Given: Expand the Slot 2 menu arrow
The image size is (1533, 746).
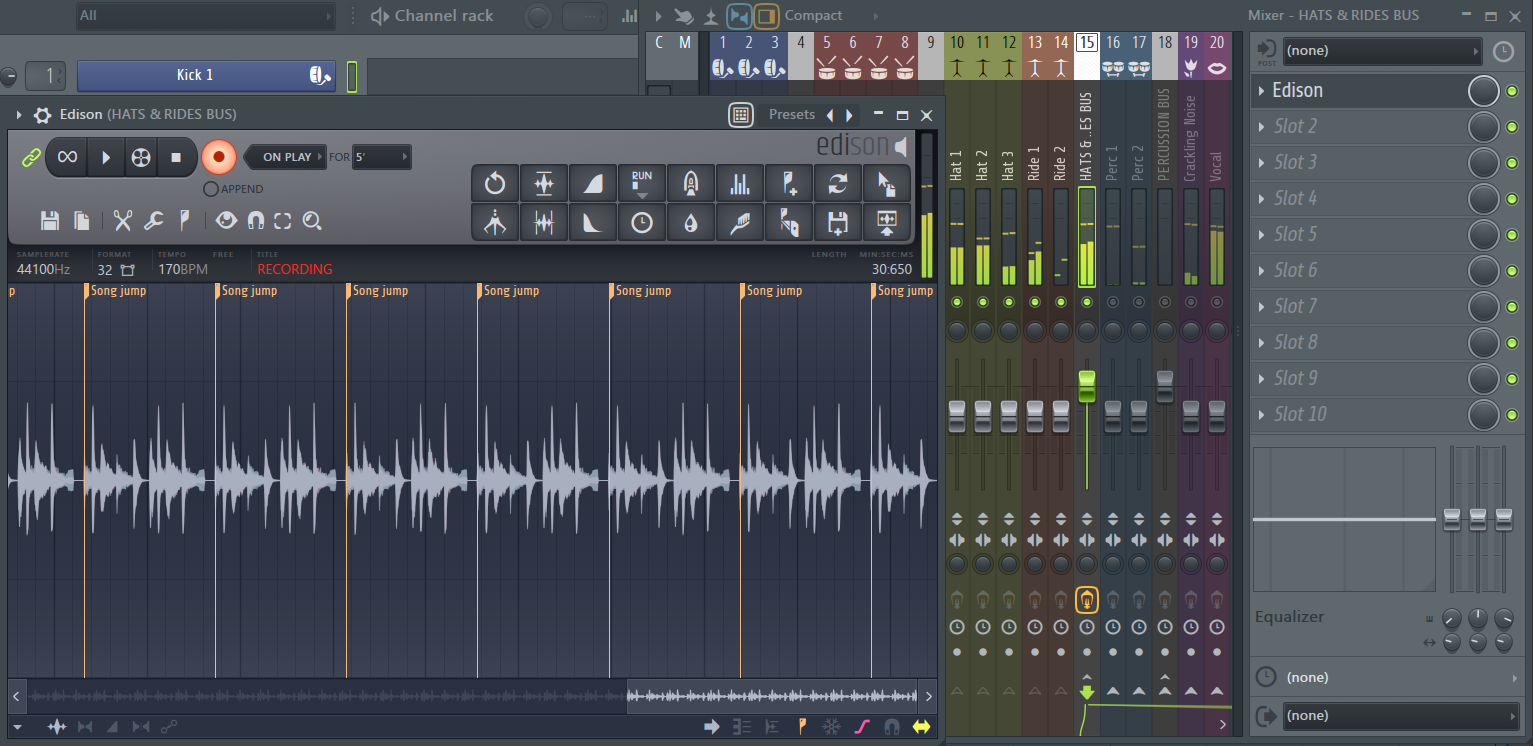Looking at the screenshot, I should (1261, 127).
